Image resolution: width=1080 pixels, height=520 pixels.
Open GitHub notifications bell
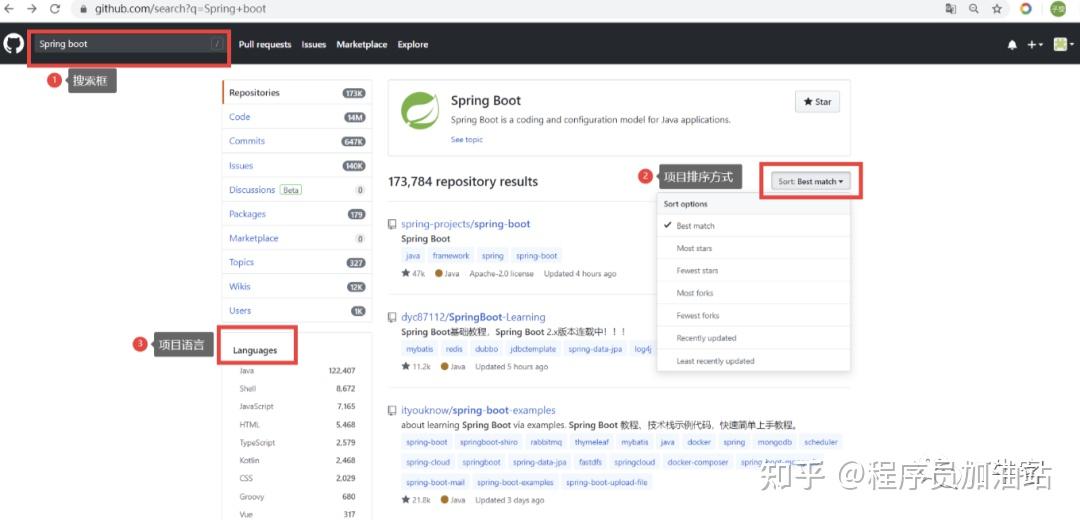click(x=1012, y=45)
